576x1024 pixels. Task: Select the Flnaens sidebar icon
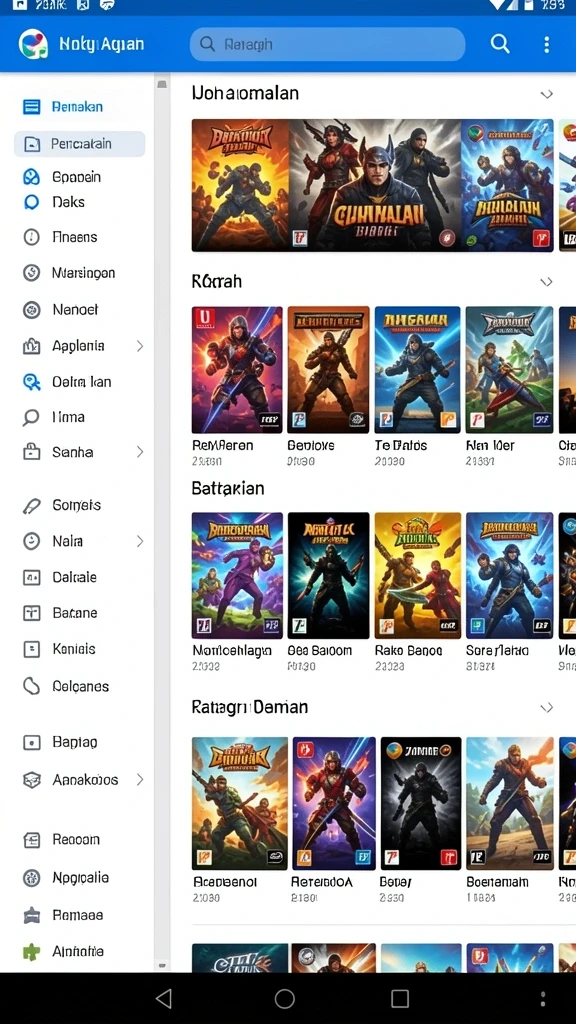click(x=31, y=237)
